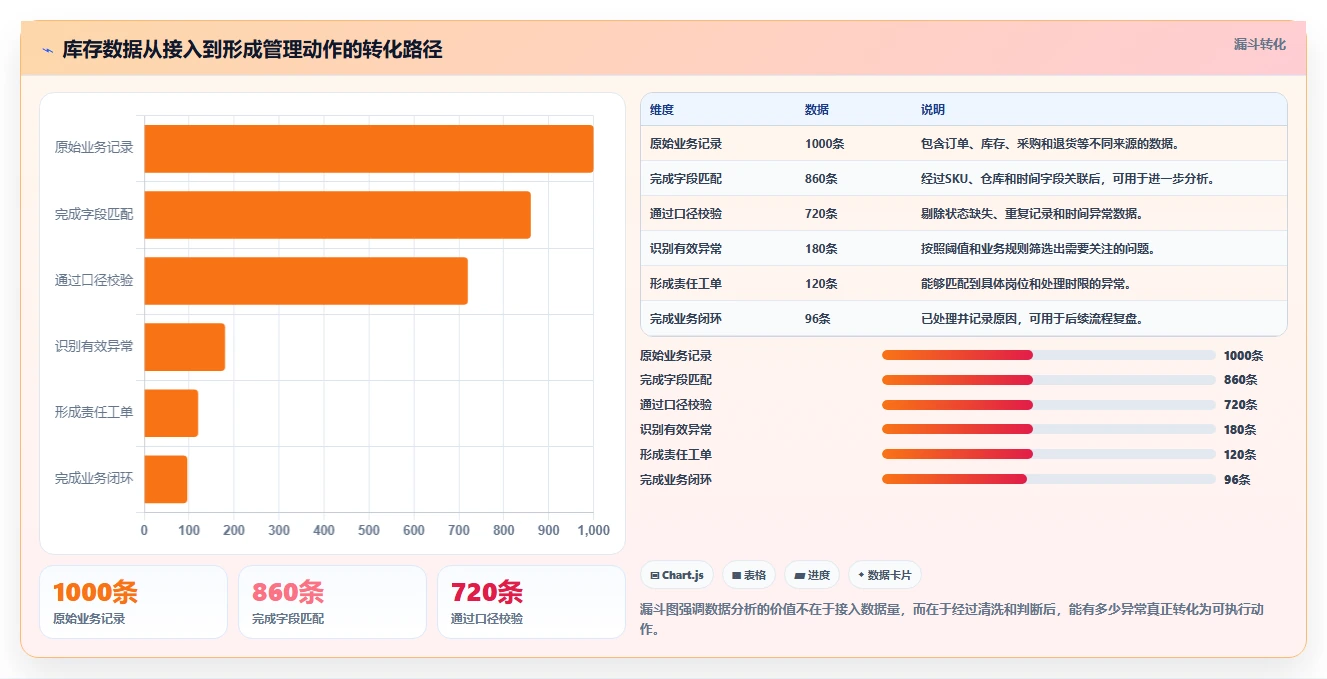Click the 180条 value beside the progress list
This screenshot has height=679, width=1327.
click(1240, 430)
